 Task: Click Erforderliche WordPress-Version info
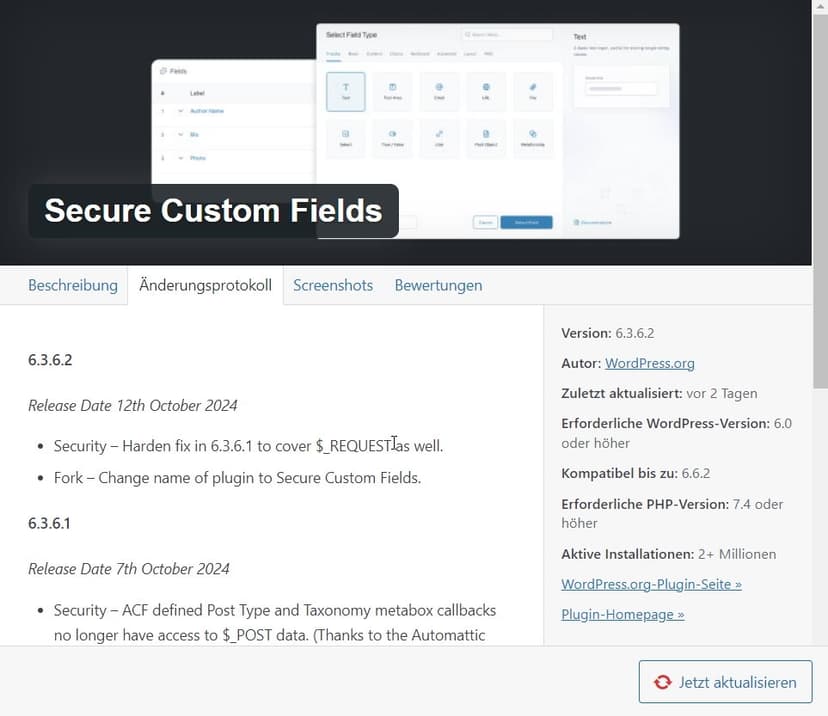tap(676, 433)
